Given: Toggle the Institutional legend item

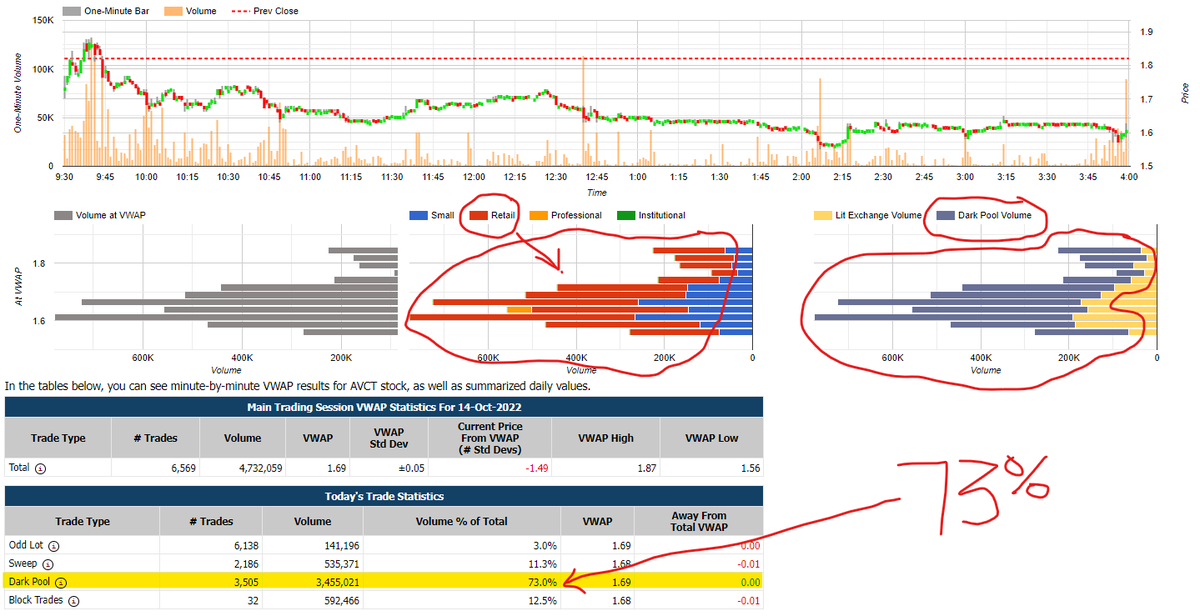Looking at the screenshot, I should [649, 215].
